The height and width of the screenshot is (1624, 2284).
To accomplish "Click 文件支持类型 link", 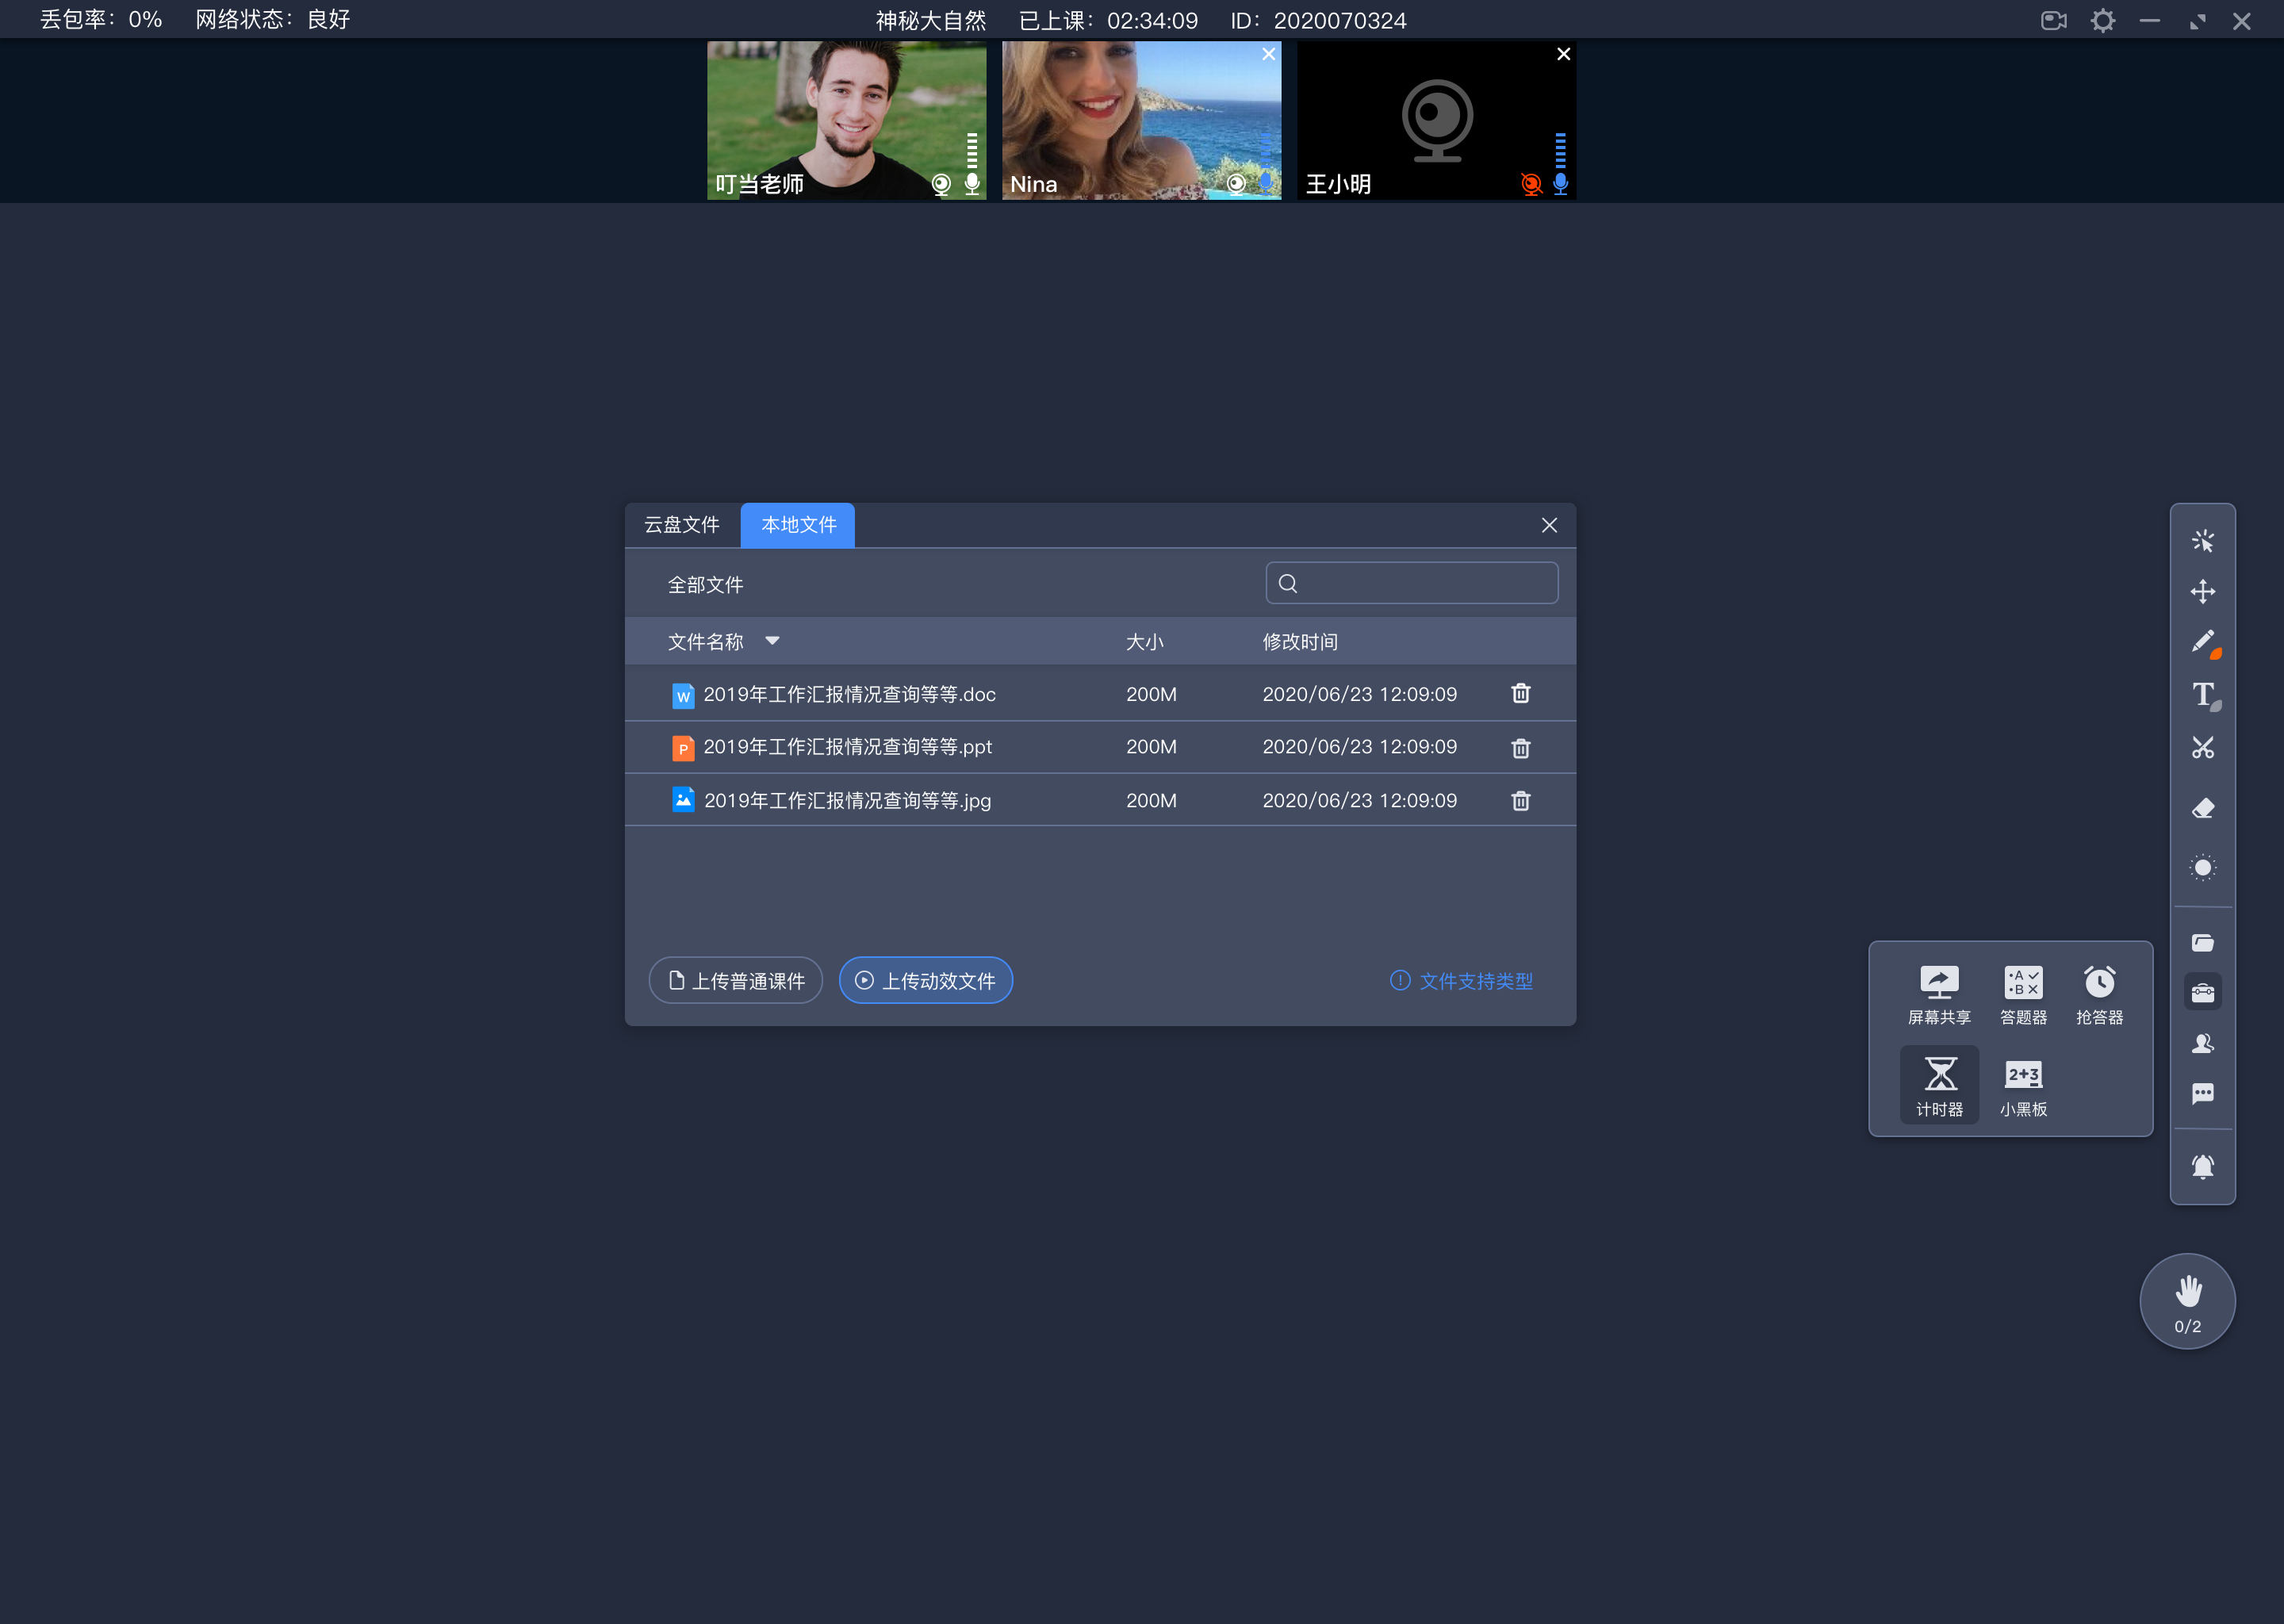I will pyautogui.click(x=1476, y=981).
